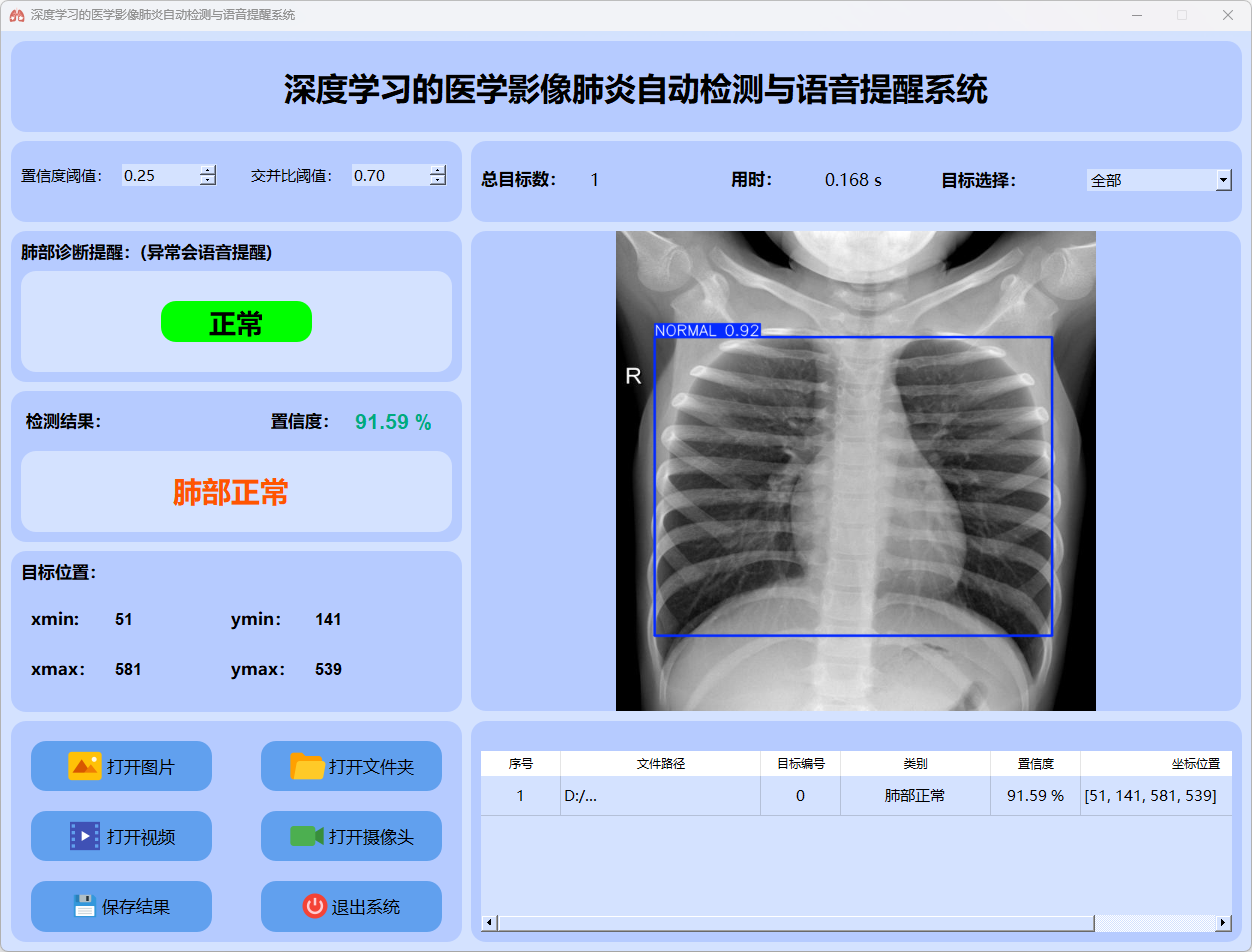Select the 文件路径 column header
This screenshot has height=952, width=1252.
click(661, 763)
